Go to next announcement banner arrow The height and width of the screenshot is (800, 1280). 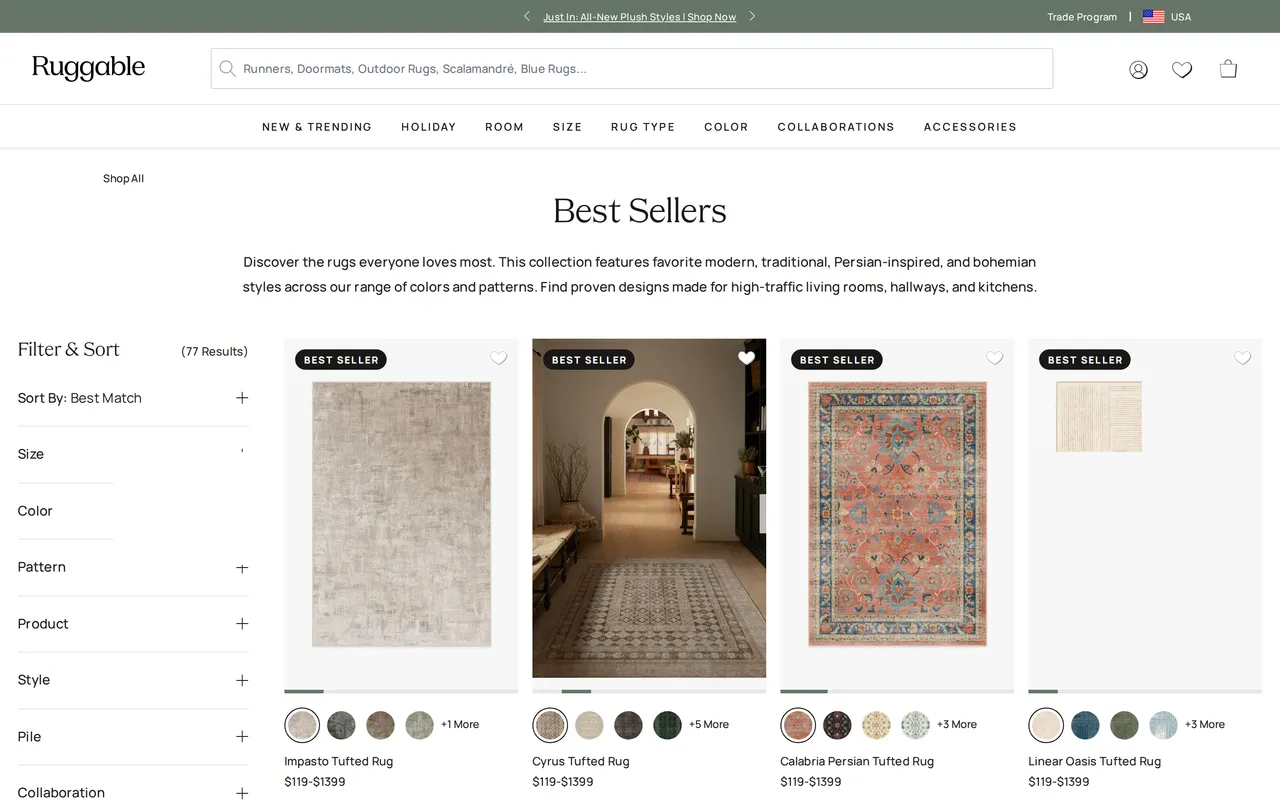(752, 16)
